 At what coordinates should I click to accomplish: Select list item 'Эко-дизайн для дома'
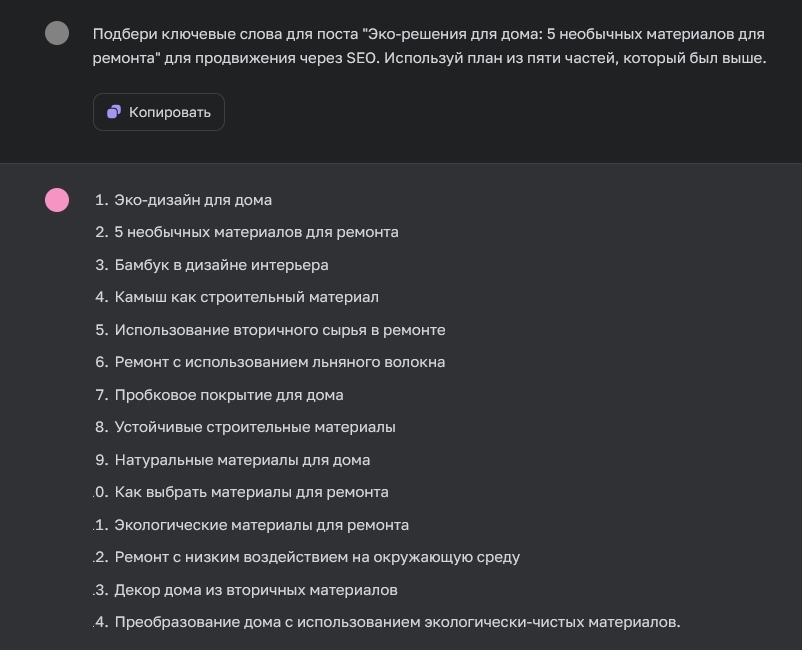tap(194, 200)
